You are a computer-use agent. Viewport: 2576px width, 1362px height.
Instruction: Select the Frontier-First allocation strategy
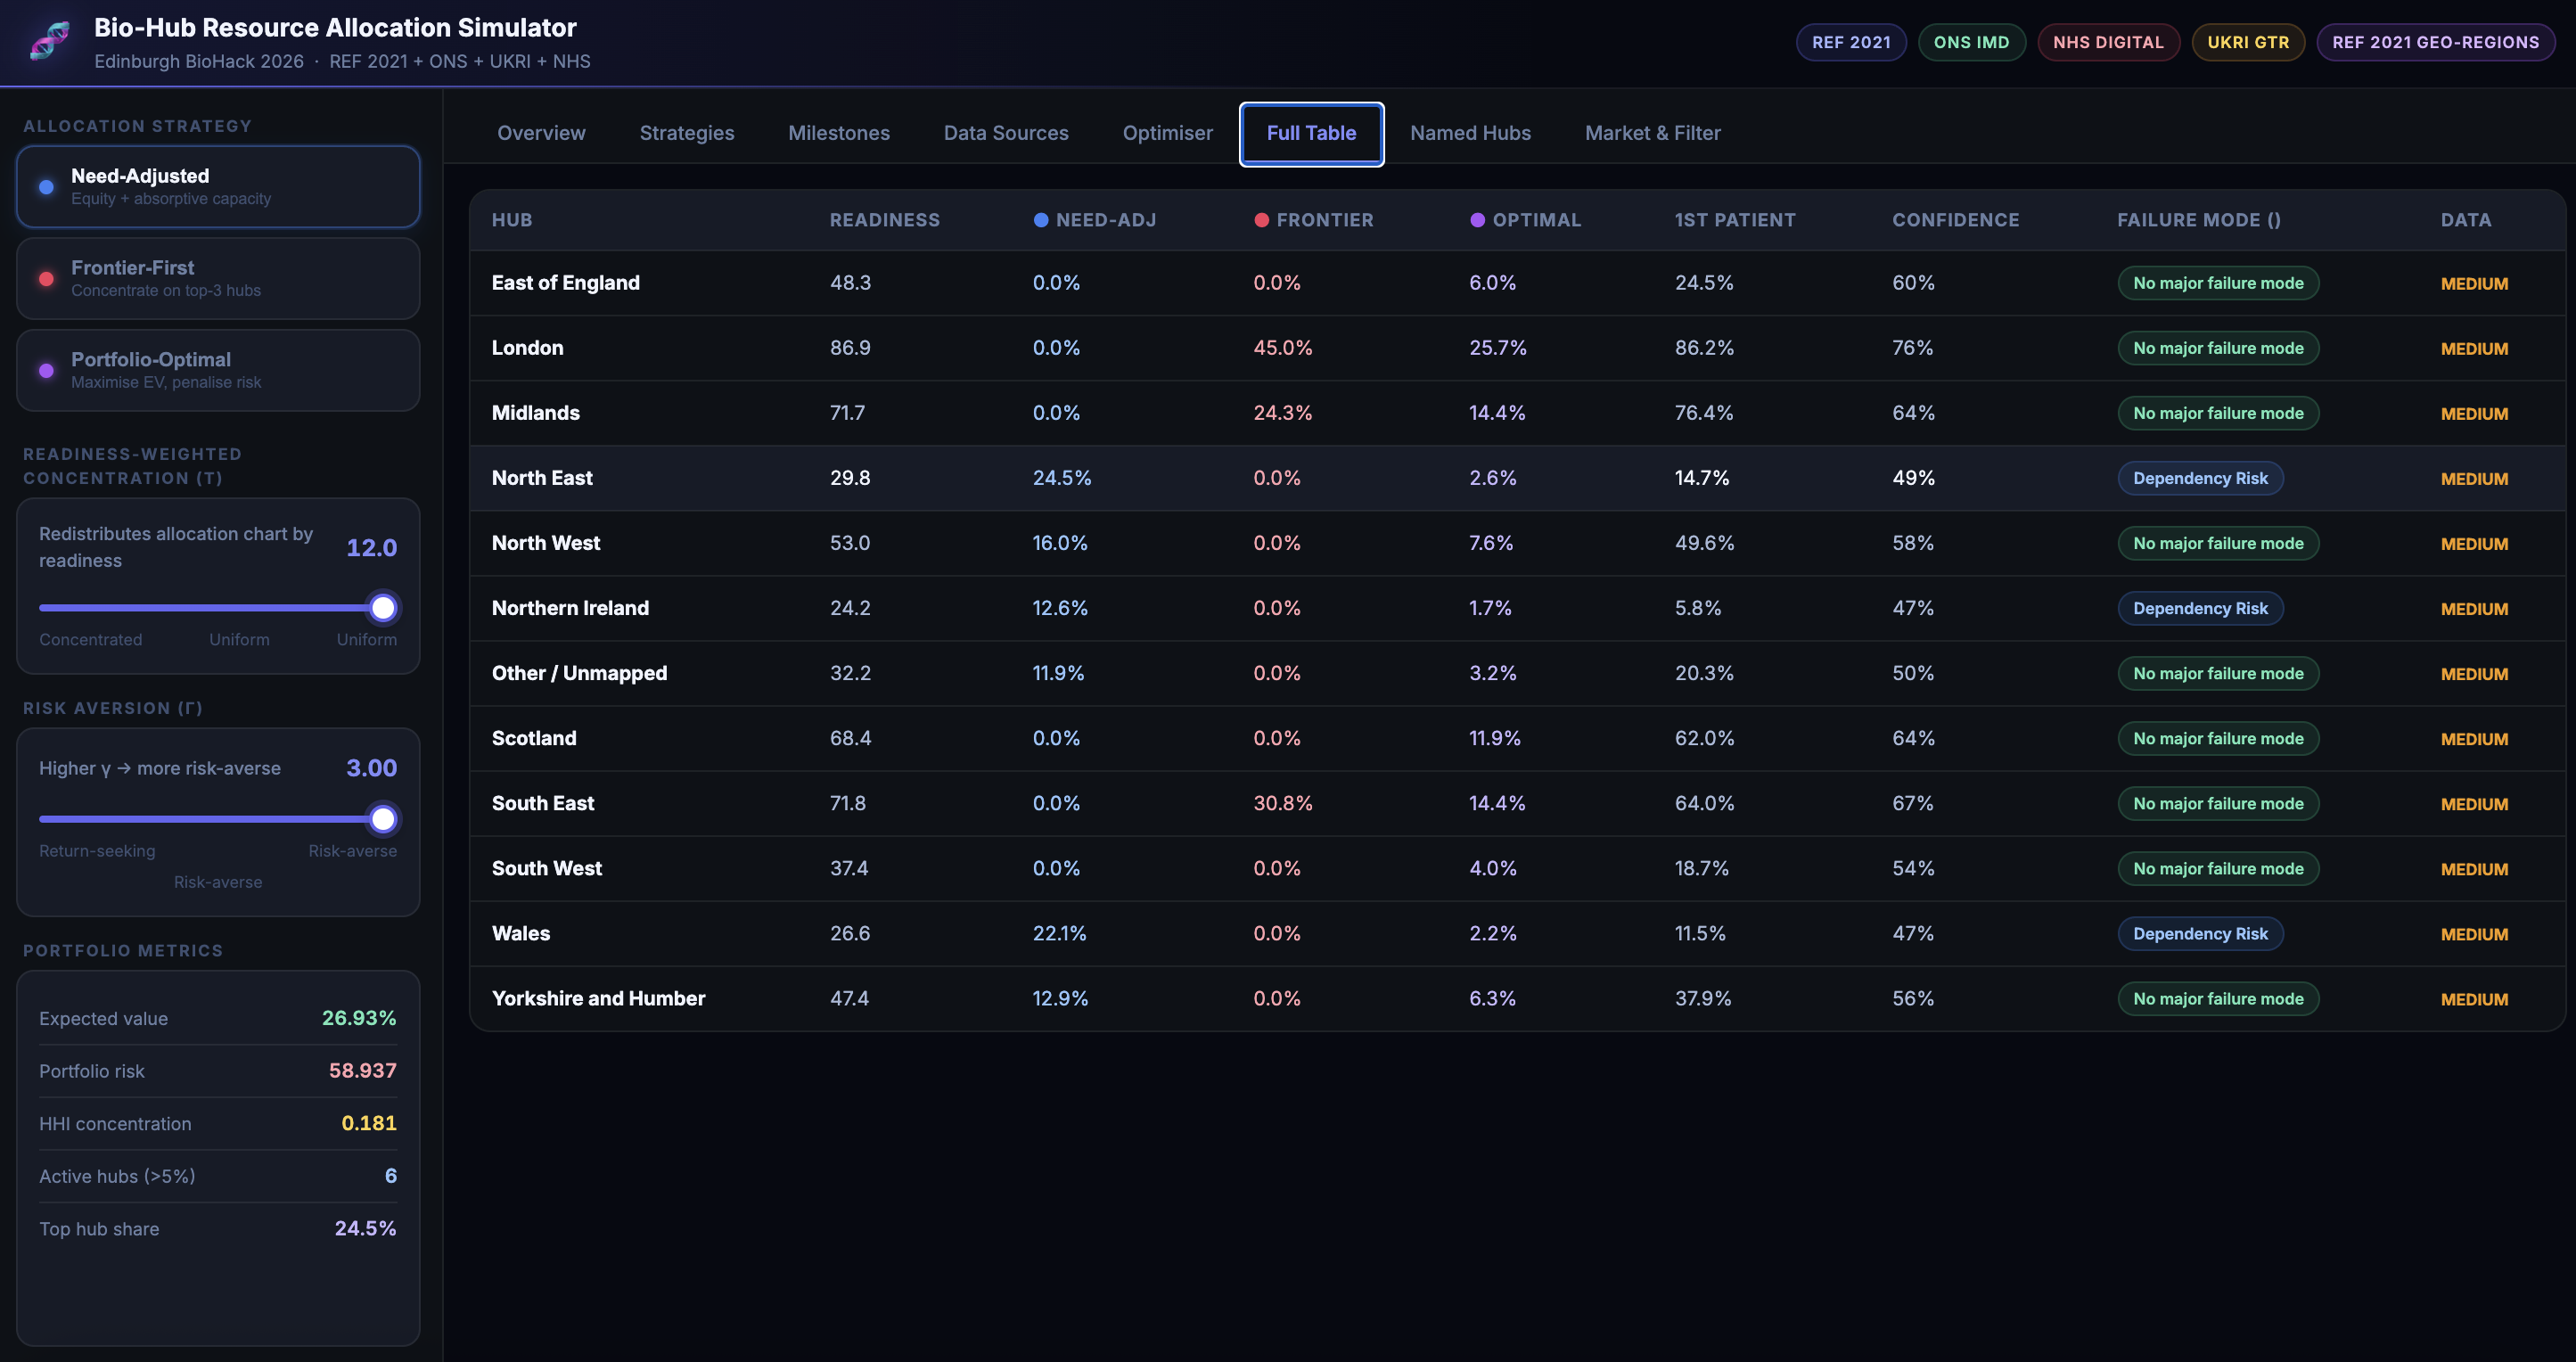218,279
